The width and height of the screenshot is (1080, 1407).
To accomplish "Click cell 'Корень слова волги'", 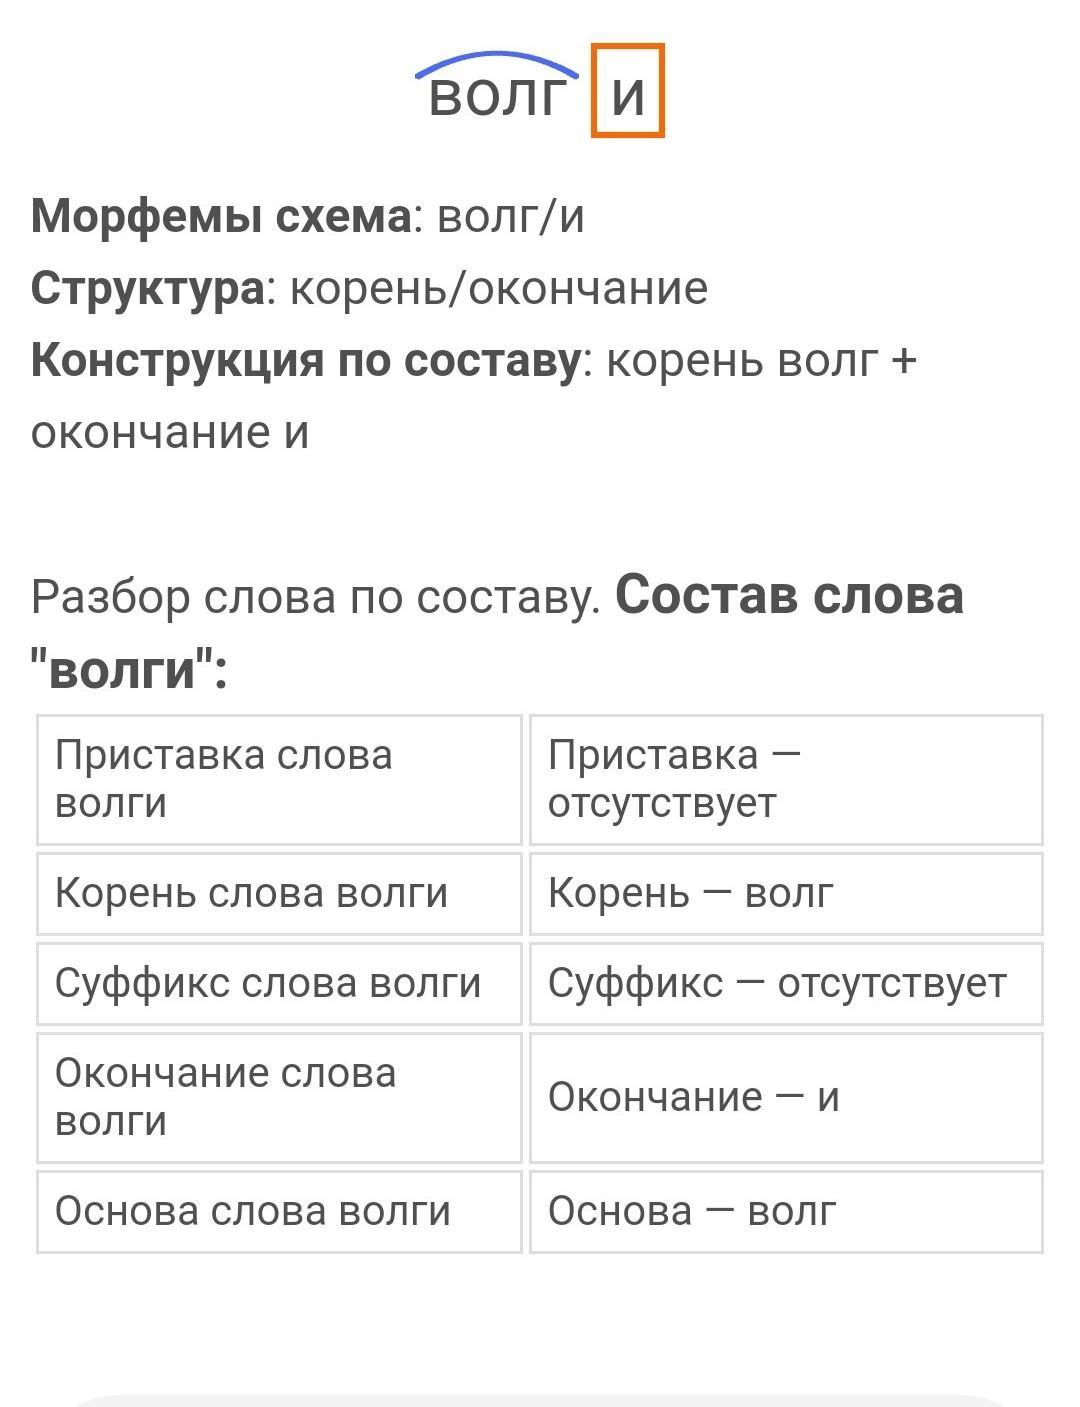I will [280, 893].
